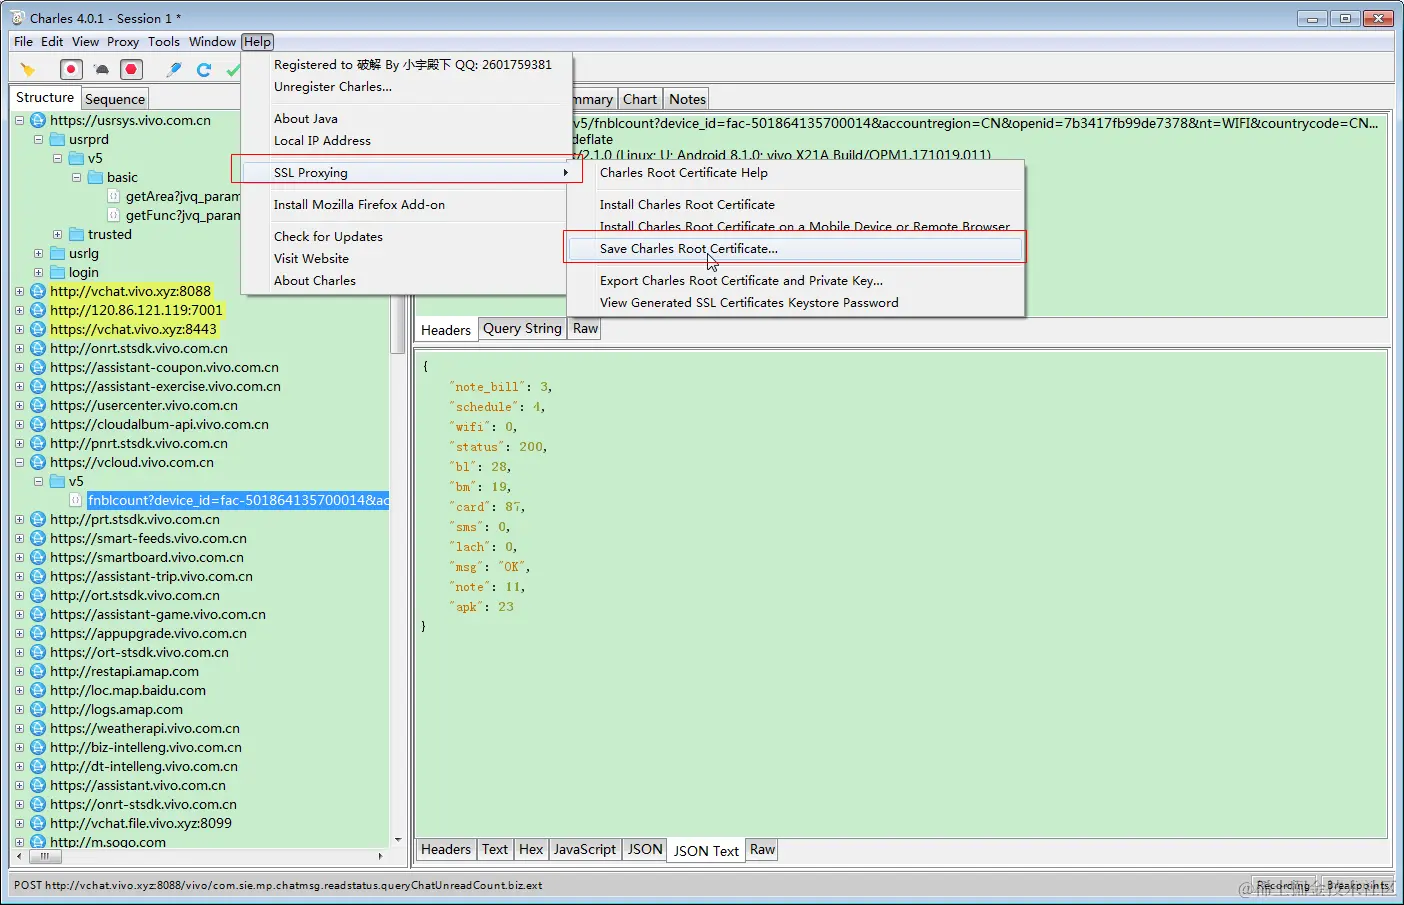The height and width of the screenshot is (905, 1404).
Task: Click Unregister Charles in Help menu
Action: point(405,87)
